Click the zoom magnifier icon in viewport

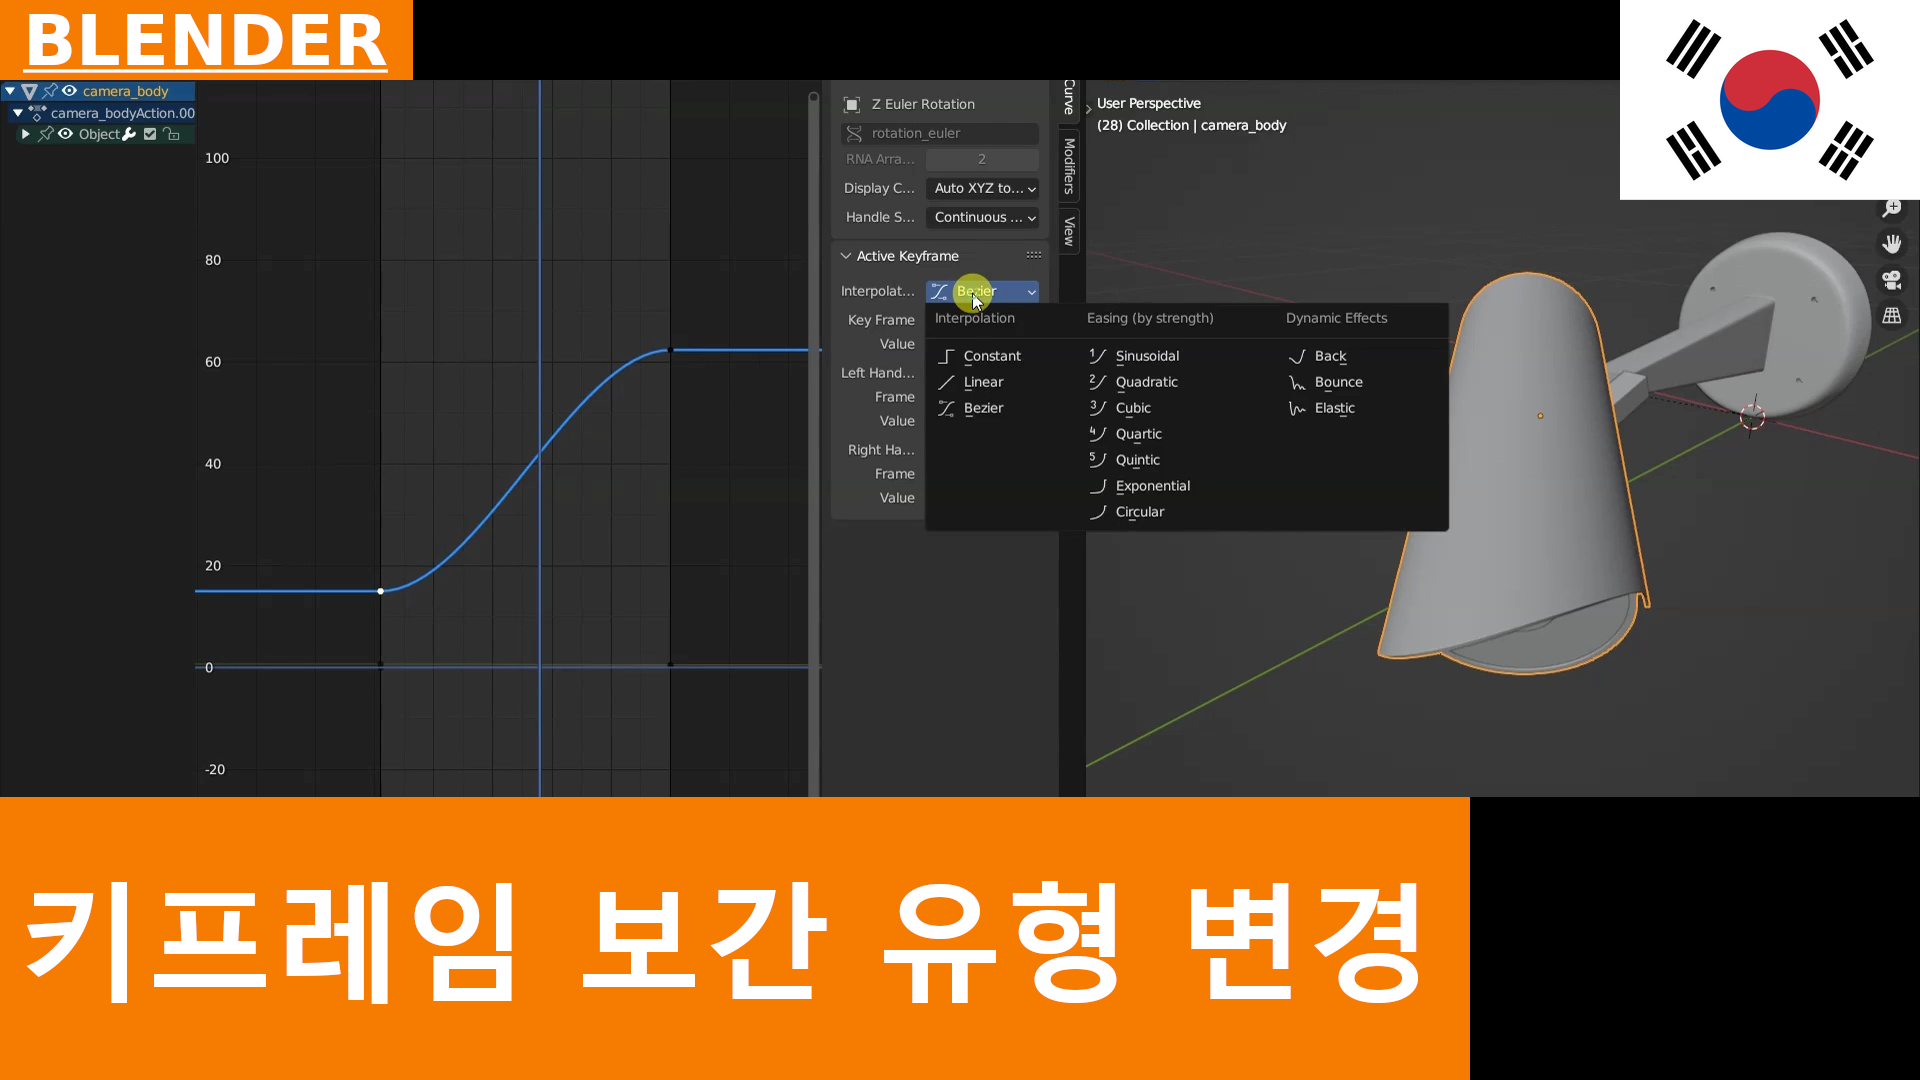point(1891,208)
